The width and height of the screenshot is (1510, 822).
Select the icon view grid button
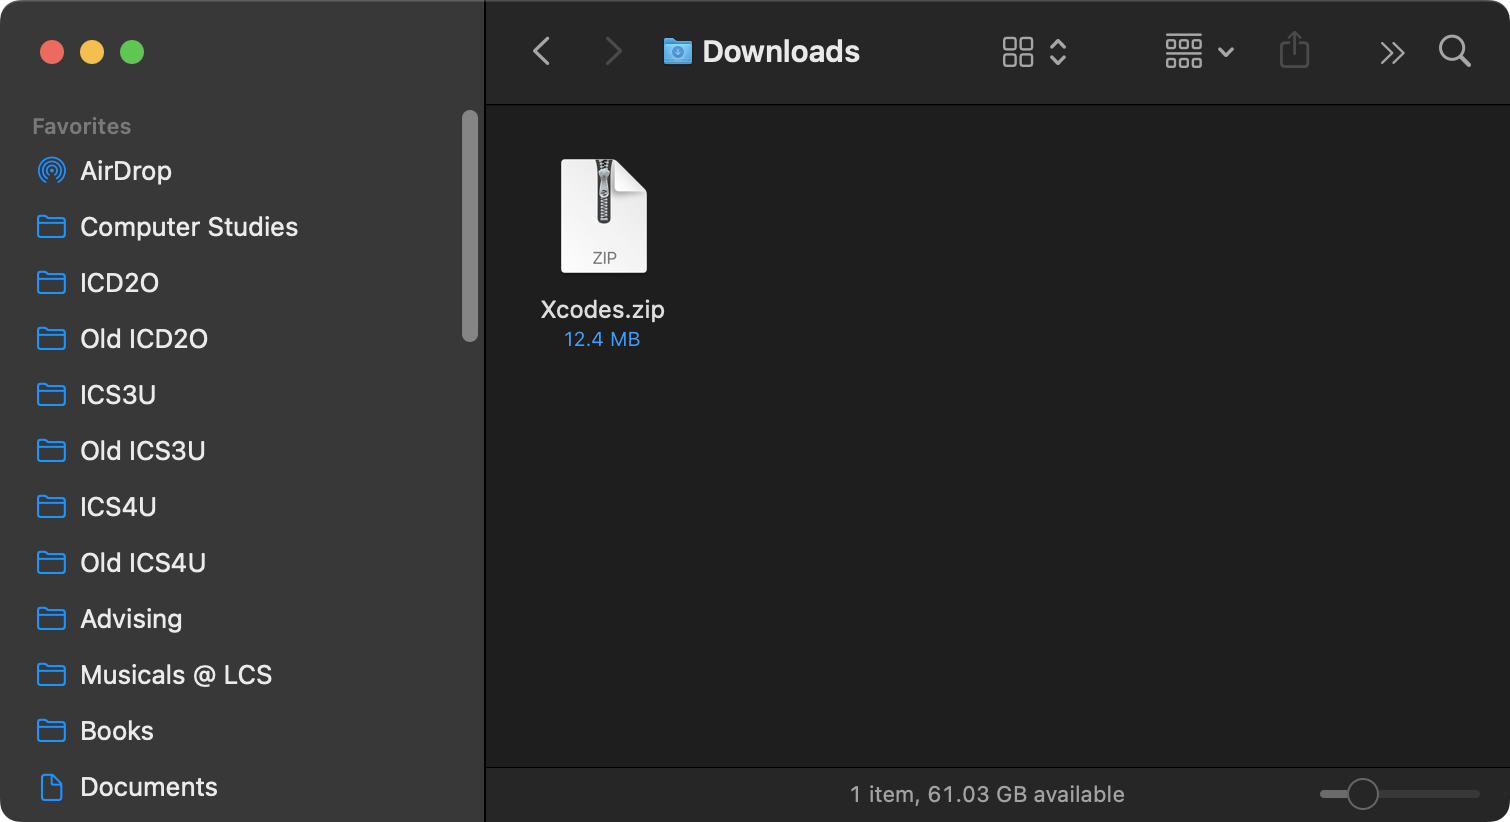click(1017, 52)
